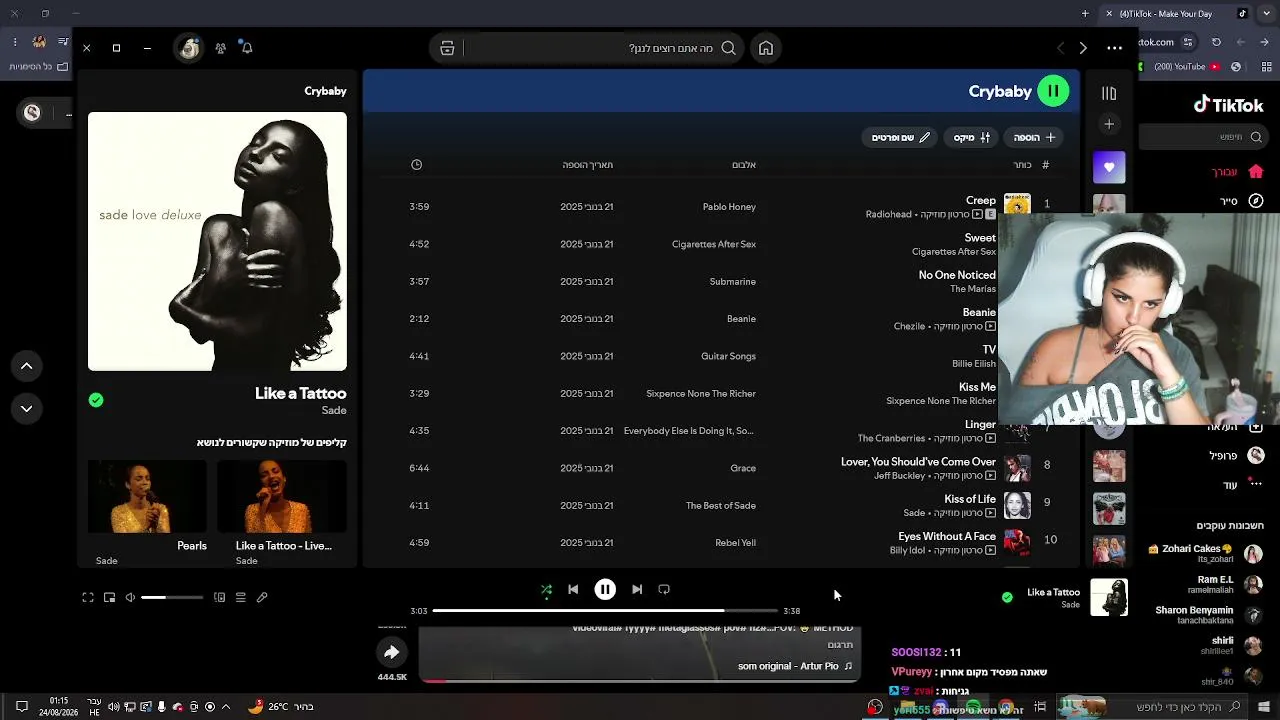Open Liked Songs in the sidebar
Viewport: 1280px width, 720px height.
[1109, 167]
